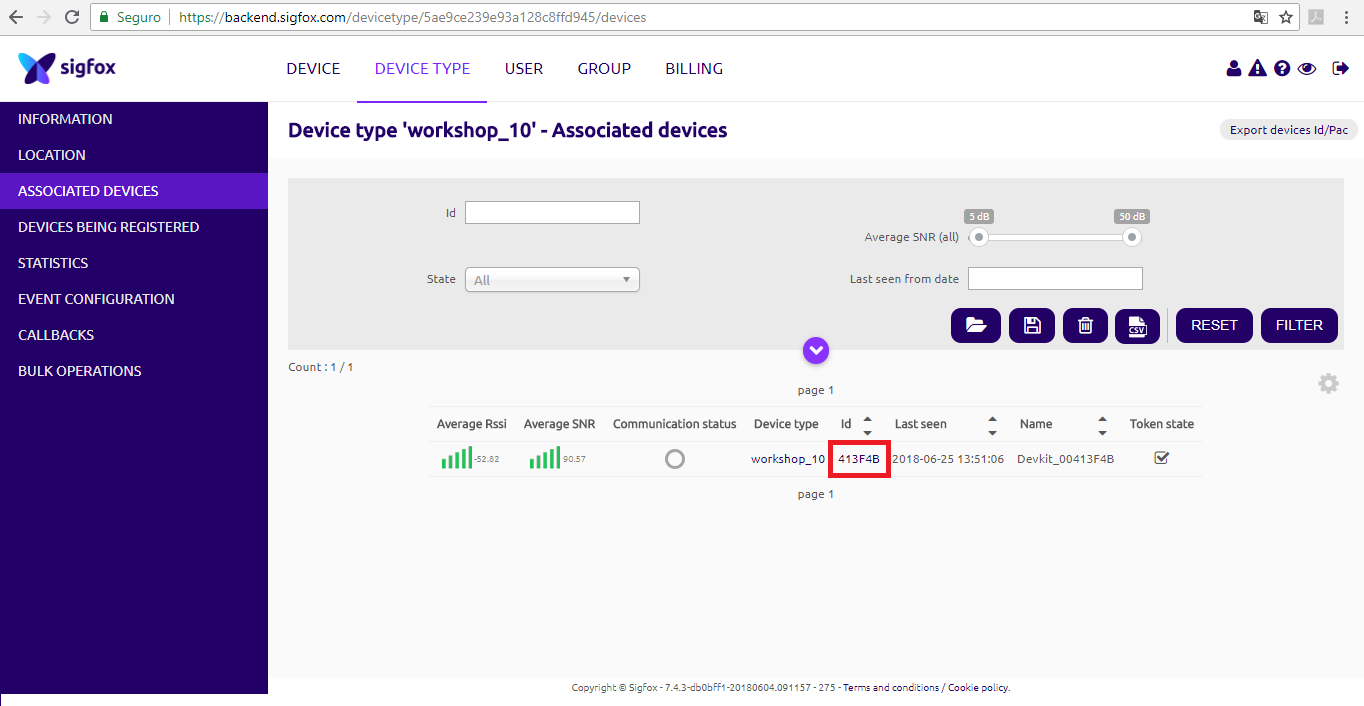Toggle the Token state checkbox

(1161, 458)
